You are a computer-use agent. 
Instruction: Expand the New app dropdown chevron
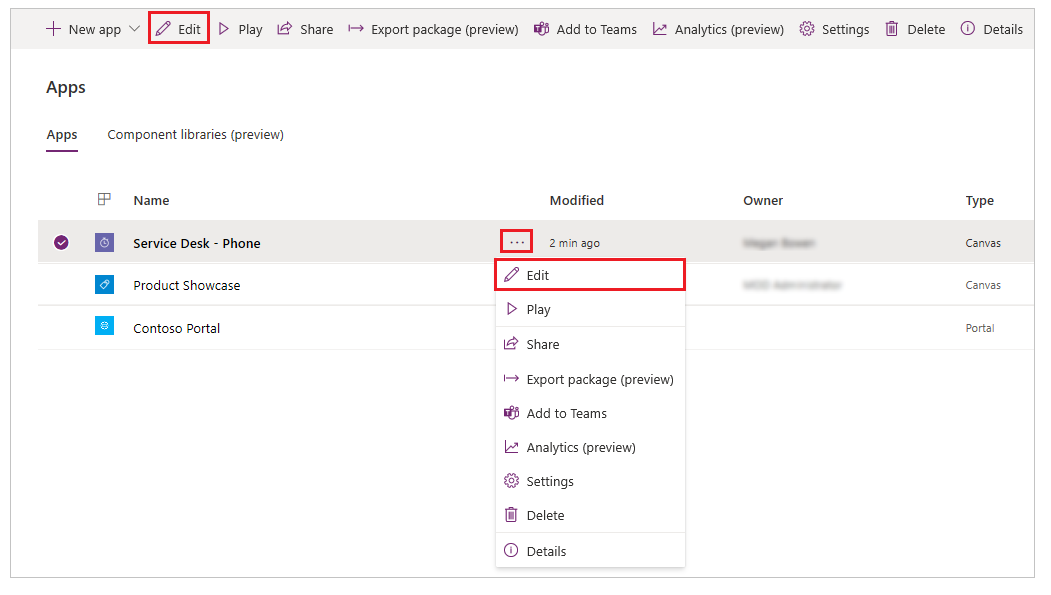click(x=135, y=29)
